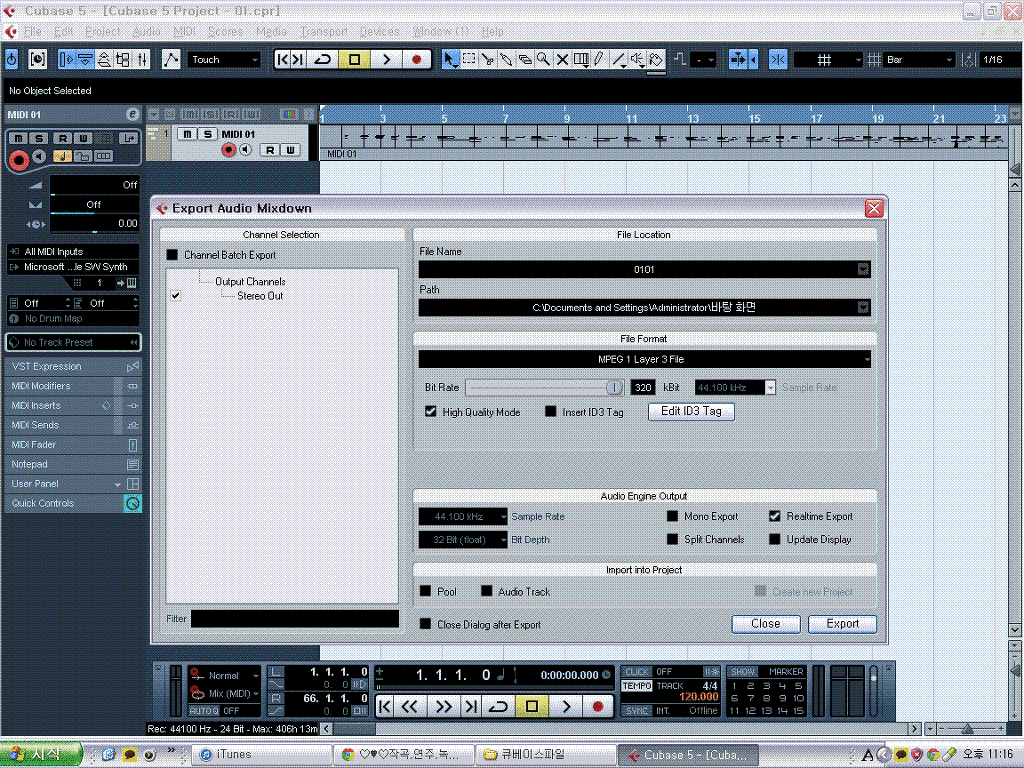Open the File Format MPEG 1 Layer 3 dropdown
1024x768 pixels.
tap(645, 359)
